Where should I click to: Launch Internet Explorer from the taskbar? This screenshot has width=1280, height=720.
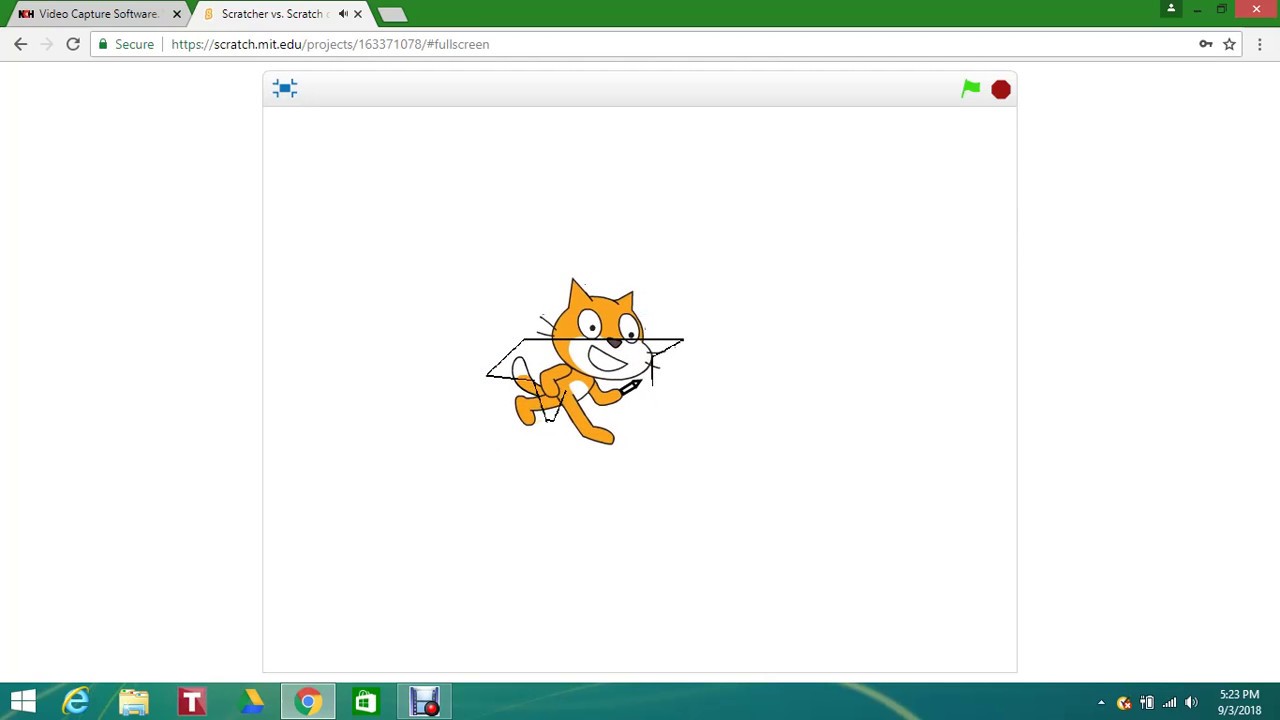[x=77, y=702]
